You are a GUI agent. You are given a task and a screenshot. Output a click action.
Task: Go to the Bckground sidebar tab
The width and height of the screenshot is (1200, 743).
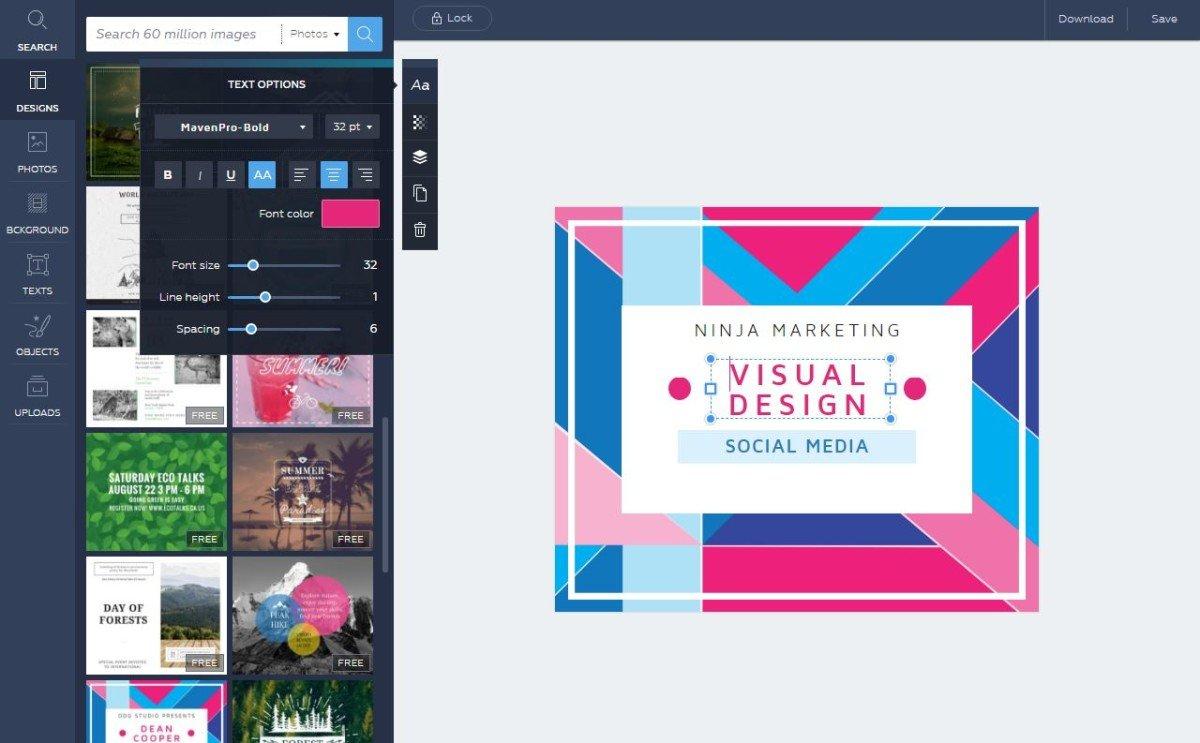click(37, 213)
